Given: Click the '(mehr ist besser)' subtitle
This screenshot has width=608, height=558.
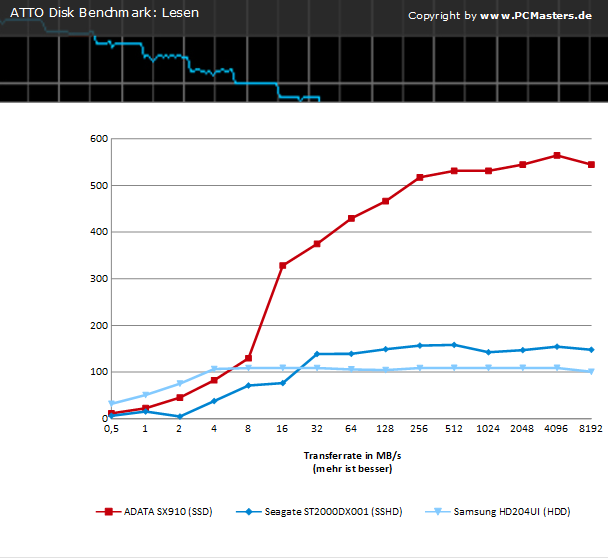Looking at the screenshot, I should click(x=352, y=469).
